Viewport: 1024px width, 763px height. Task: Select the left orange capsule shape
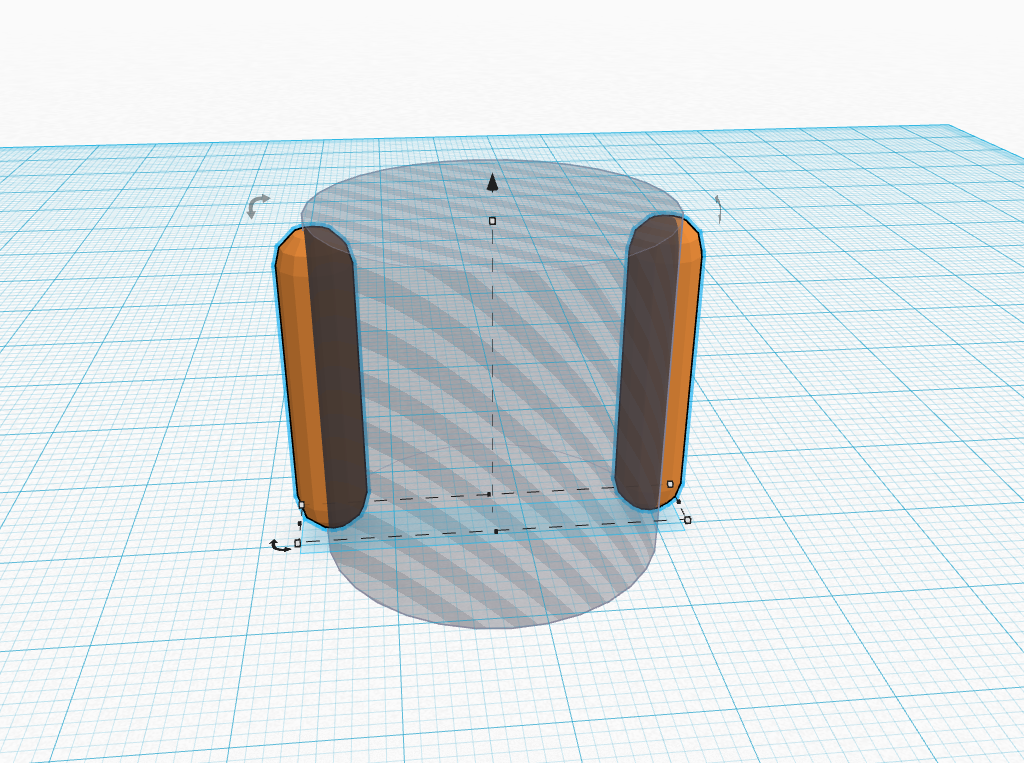320,376
